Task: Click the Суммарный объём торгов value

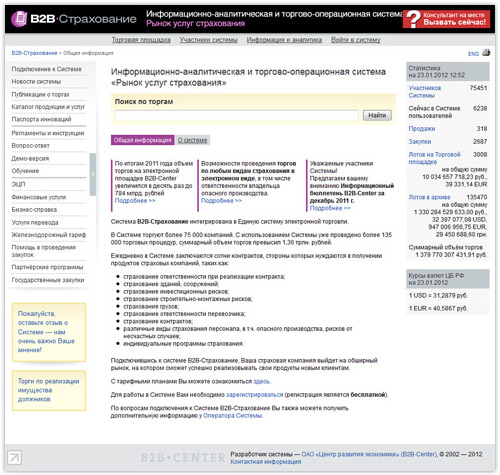Action: 451,255
